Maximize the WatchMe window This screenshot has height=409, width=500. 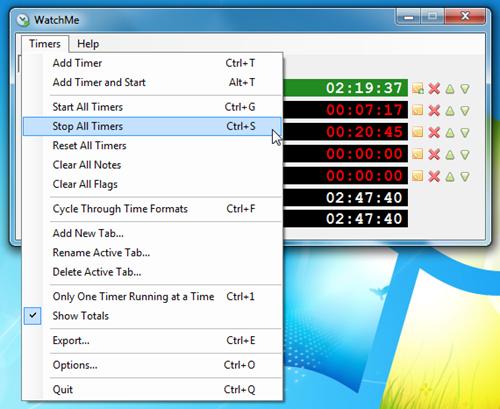(x=432, y=17)
